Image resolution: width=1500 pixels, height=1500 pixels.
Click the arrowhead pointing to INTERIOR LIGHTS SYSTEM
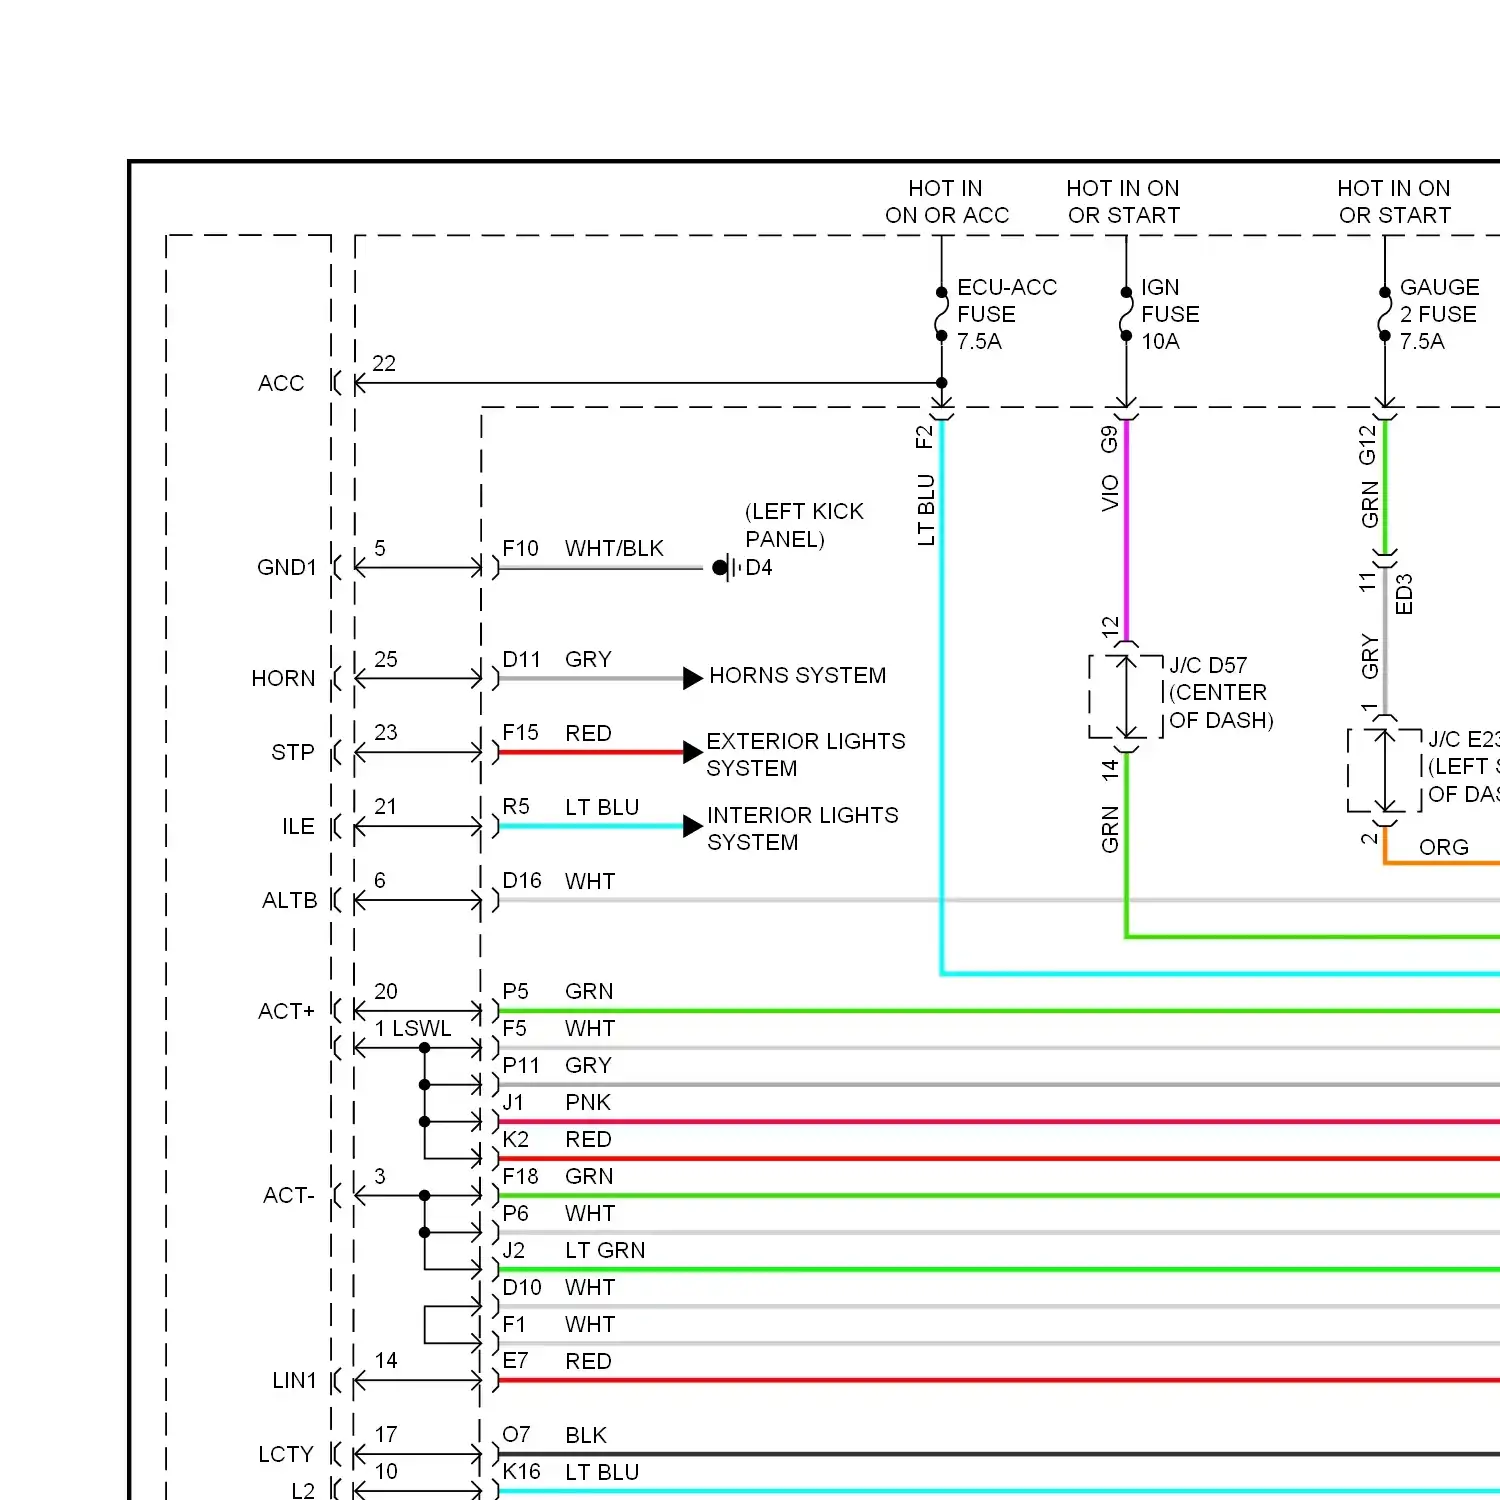692,826
